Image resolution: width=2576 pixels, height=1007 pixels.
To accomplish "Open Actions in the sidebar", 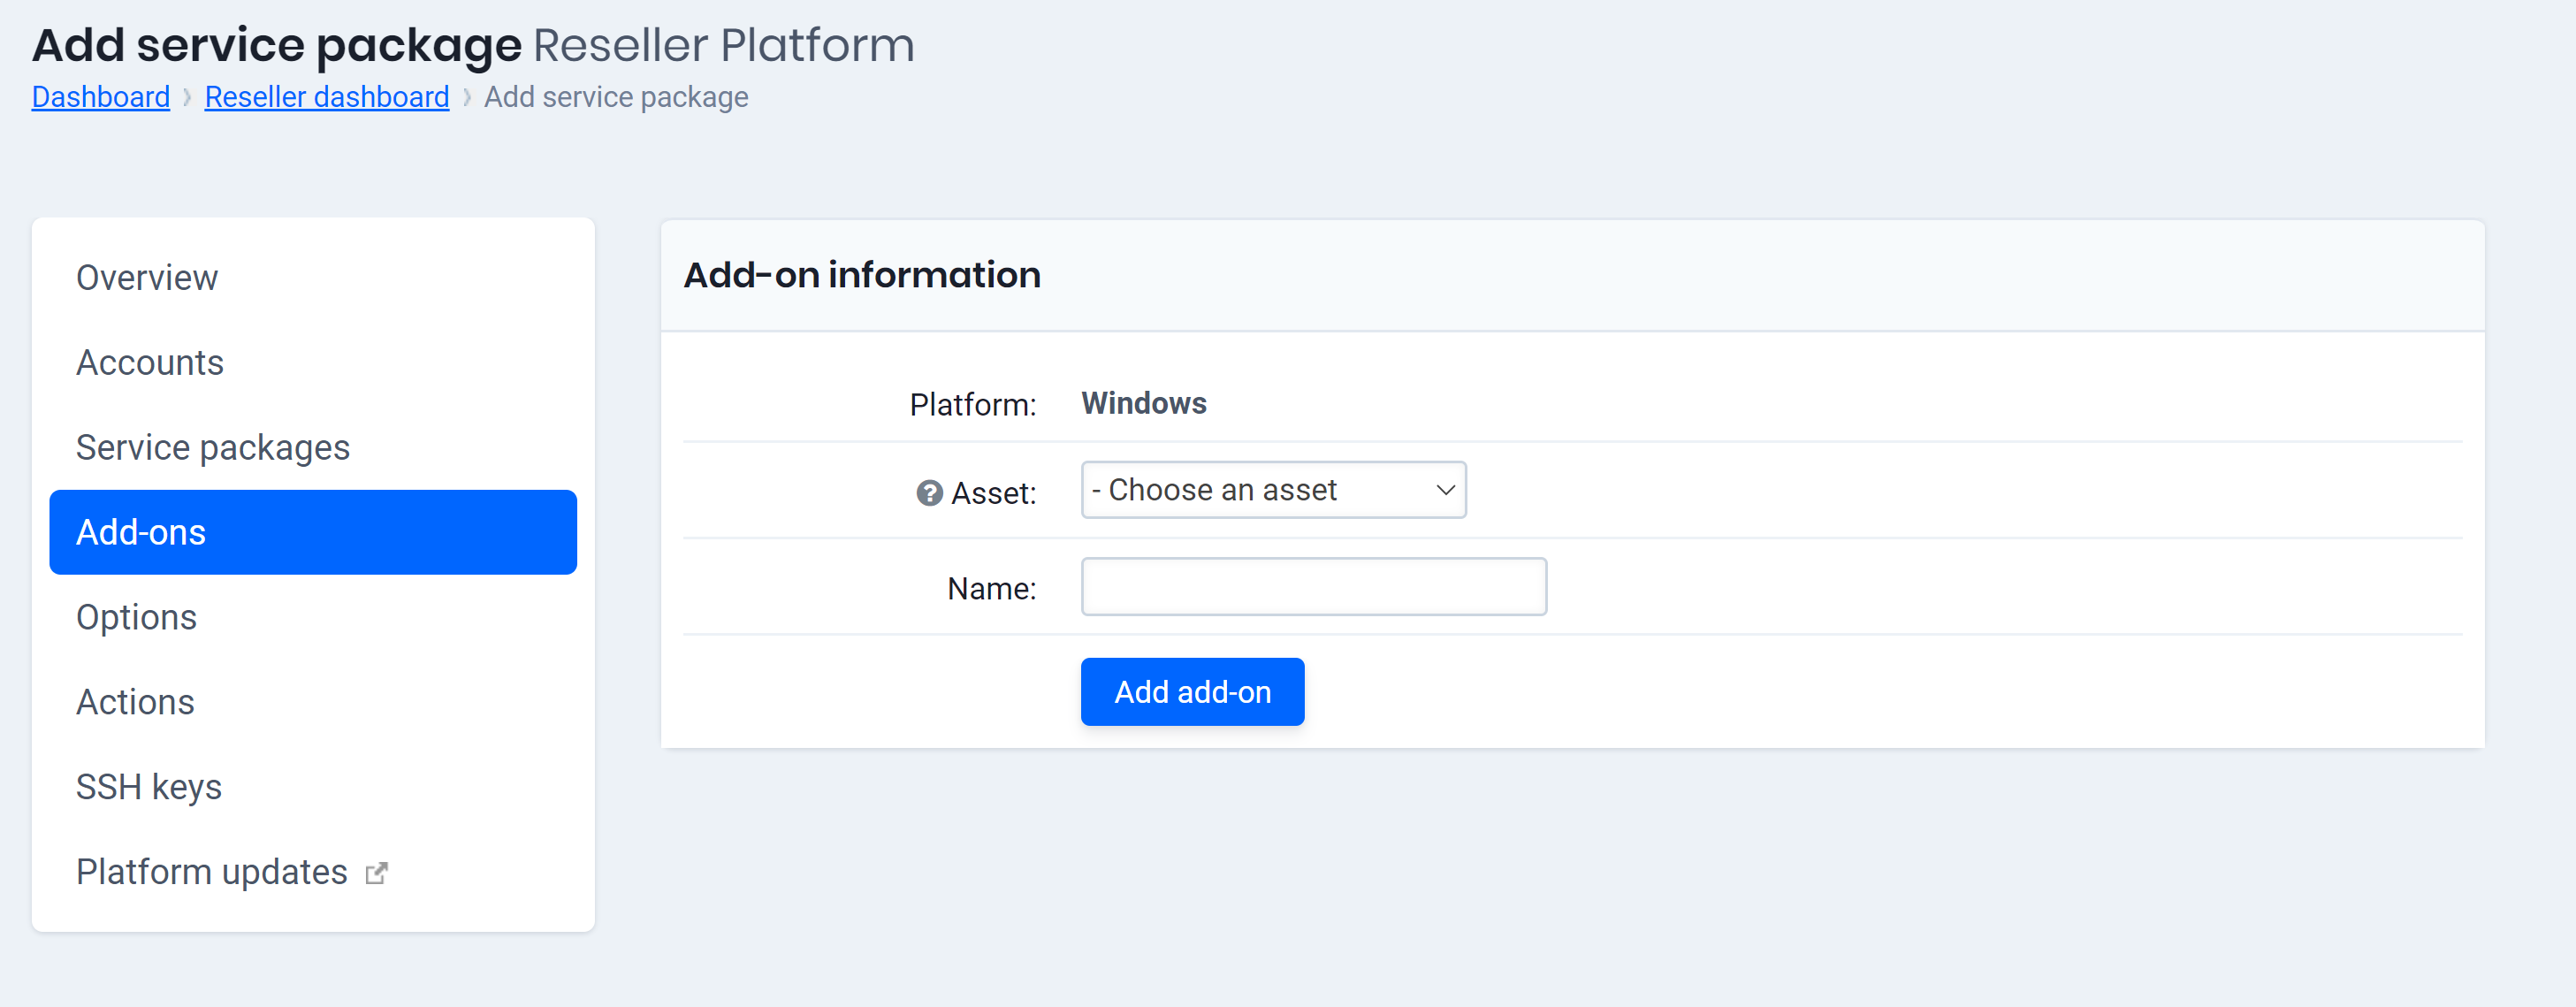I will 313,702.
